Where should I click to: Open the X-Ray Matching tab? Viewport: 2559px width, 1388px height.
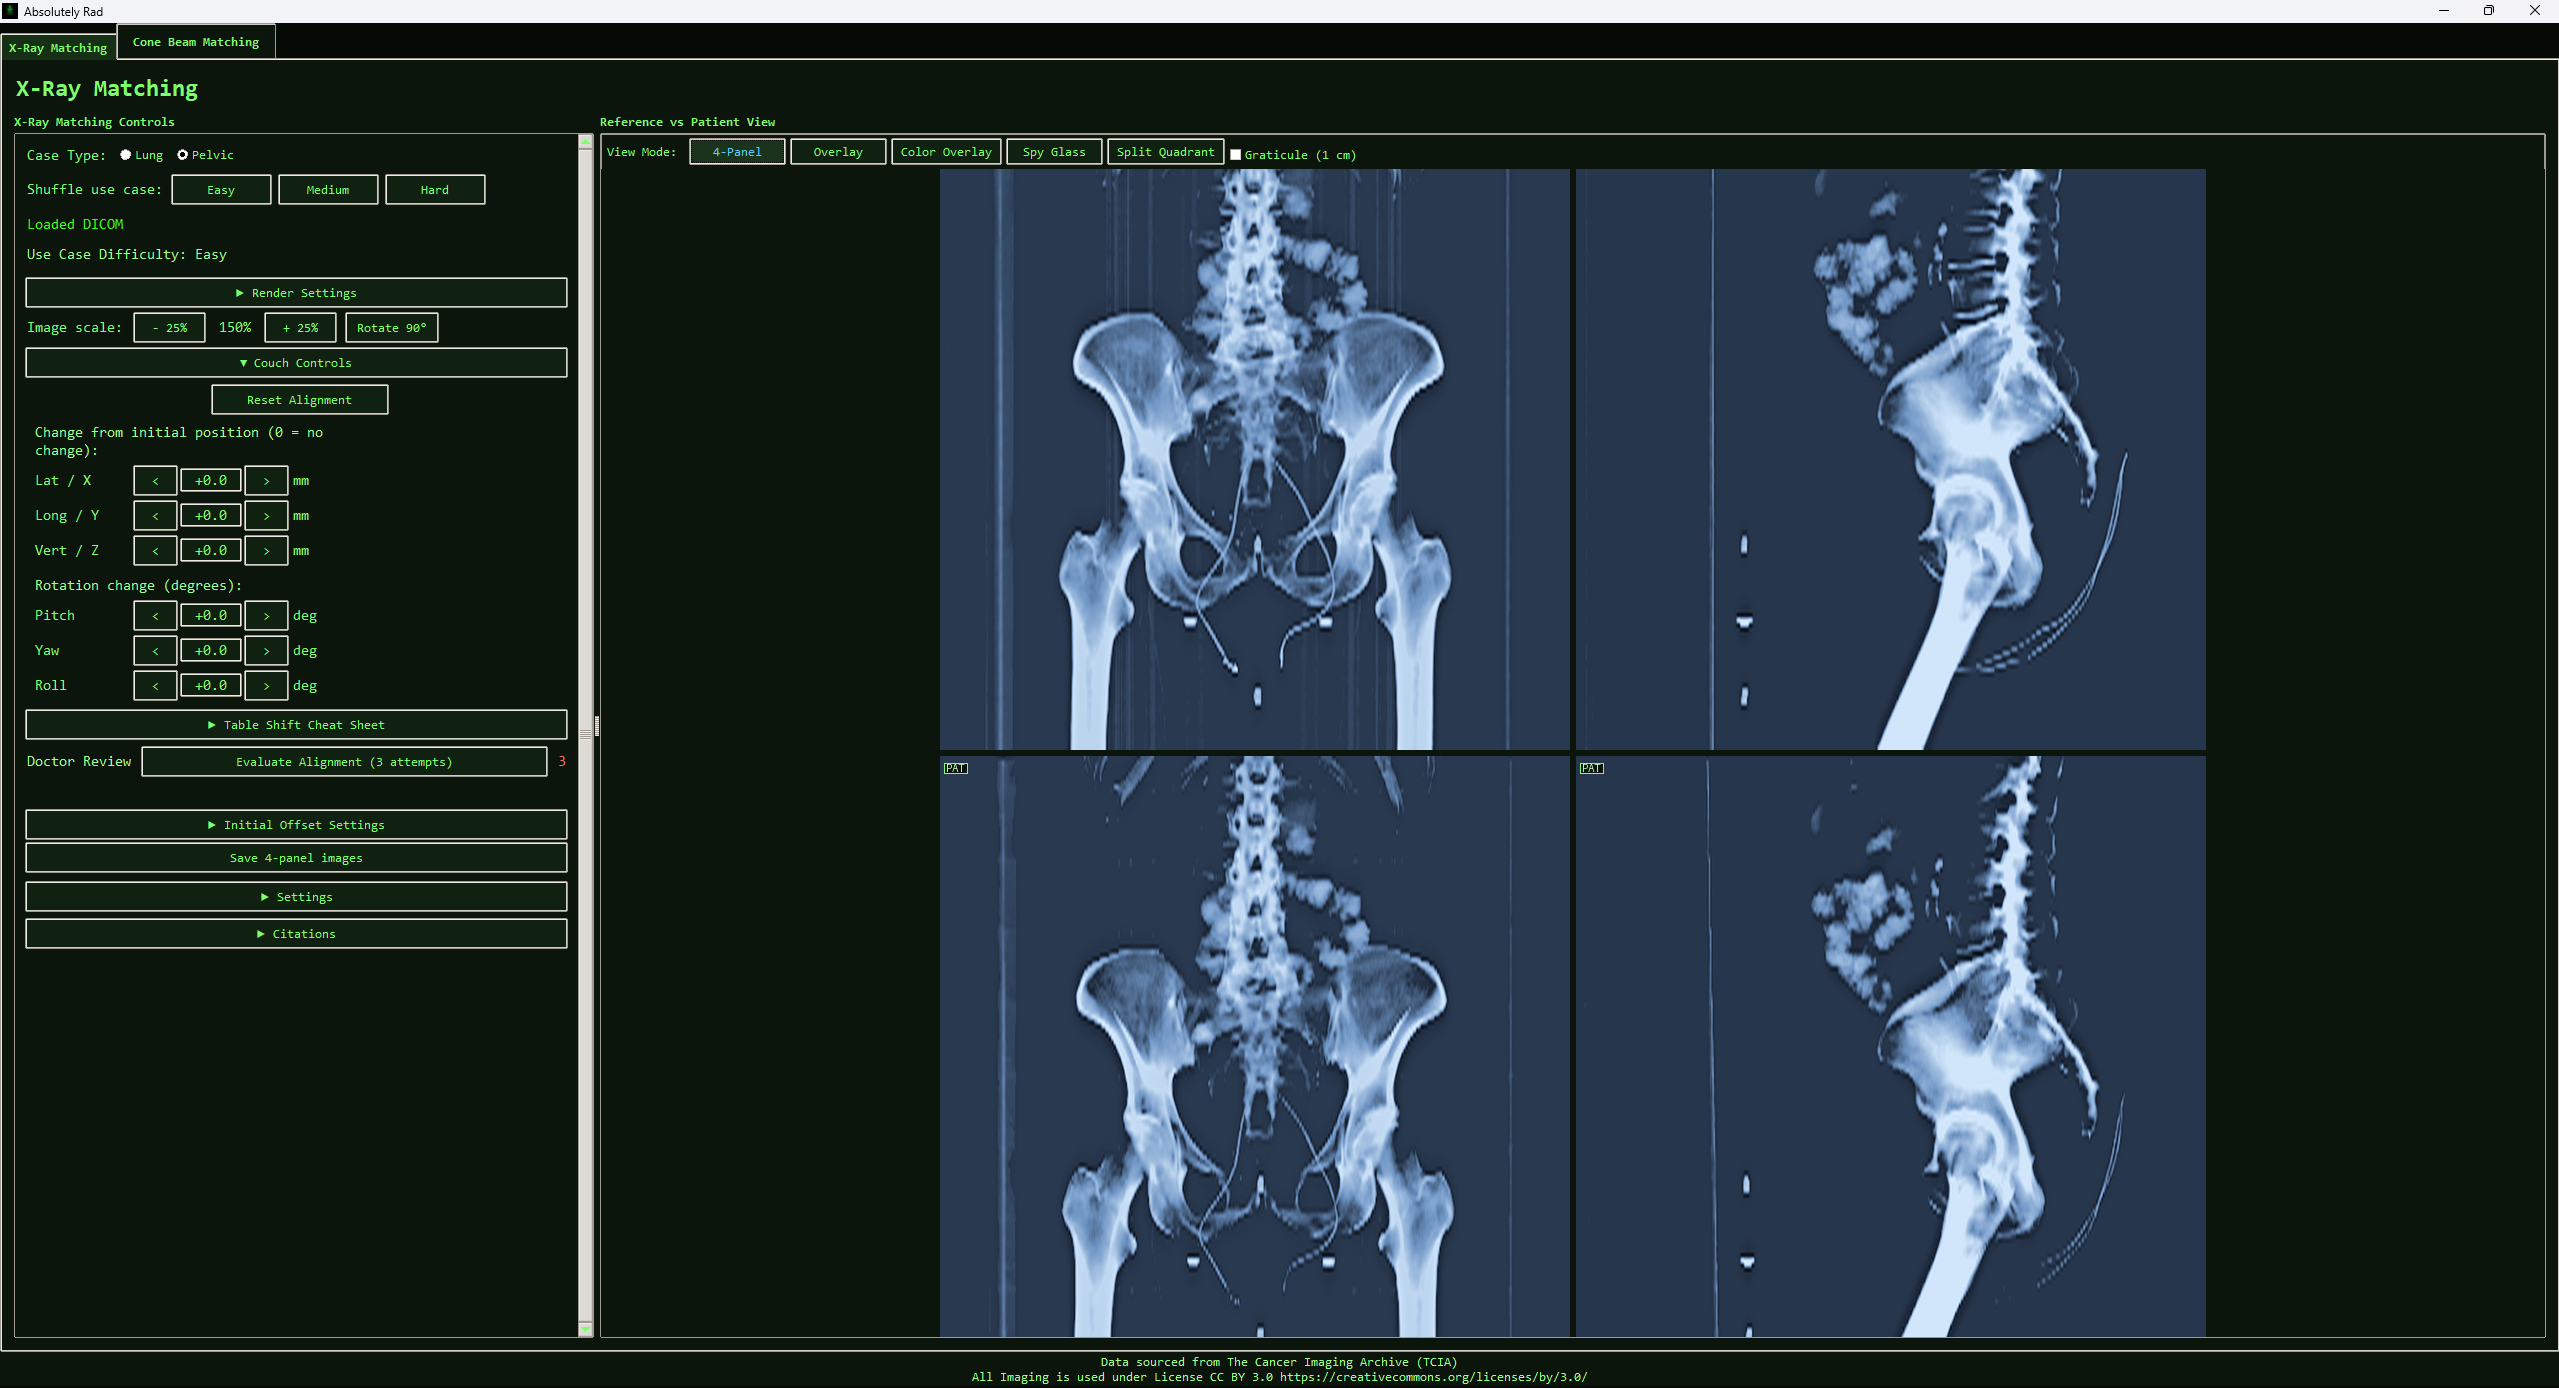pyautogui.click(x=57, y=47)
